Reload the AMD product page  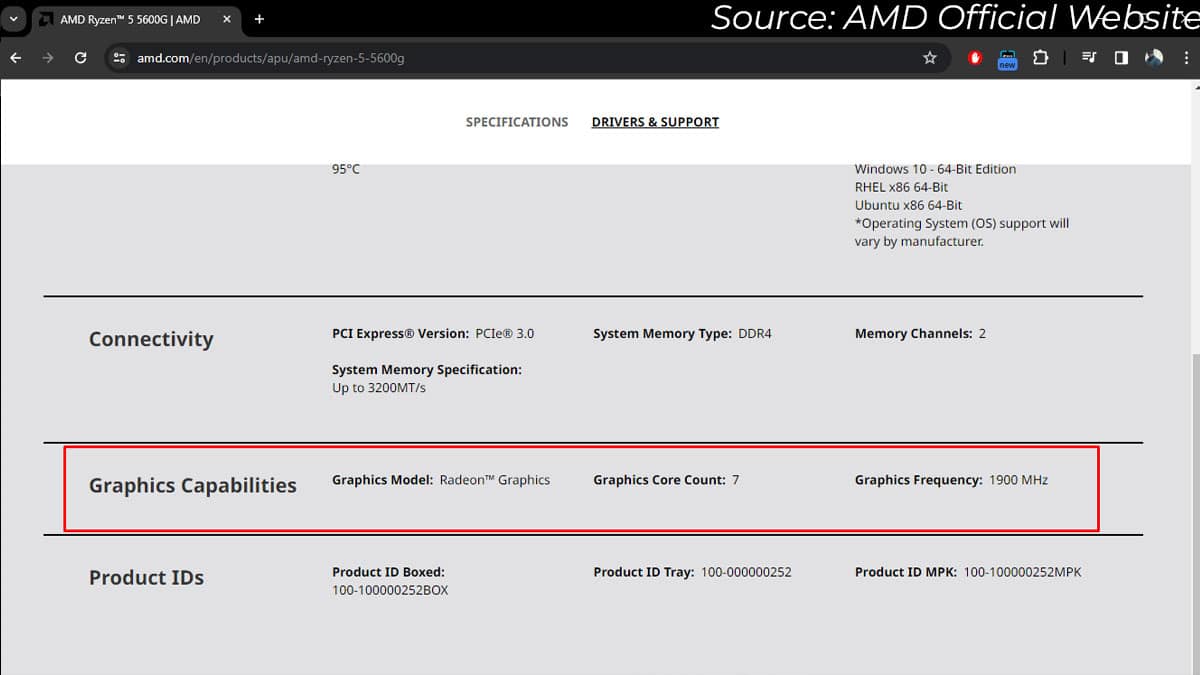pyautogui.click(x=81, y=58)
